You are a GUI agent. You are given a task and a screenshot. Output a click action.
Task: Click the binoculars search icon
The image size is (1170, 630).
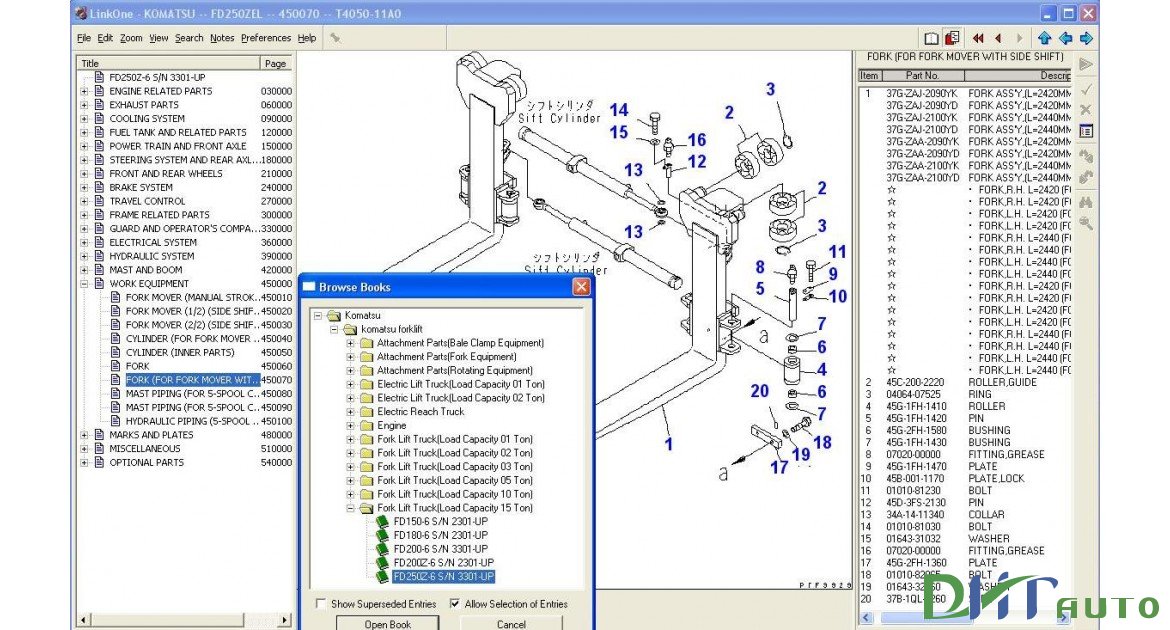(1086, 202)
